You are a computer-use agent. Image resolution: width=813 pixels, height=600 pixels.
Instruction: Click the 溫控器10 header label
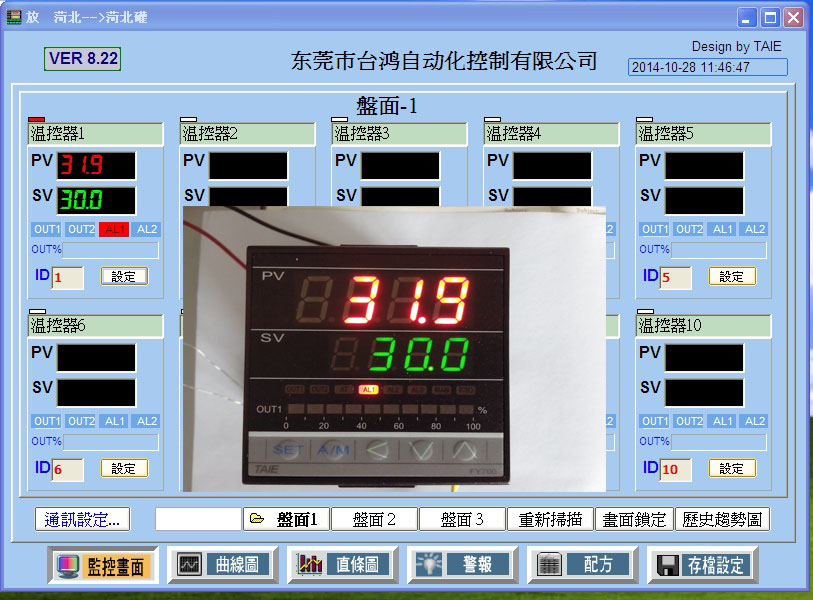point(704,326)
